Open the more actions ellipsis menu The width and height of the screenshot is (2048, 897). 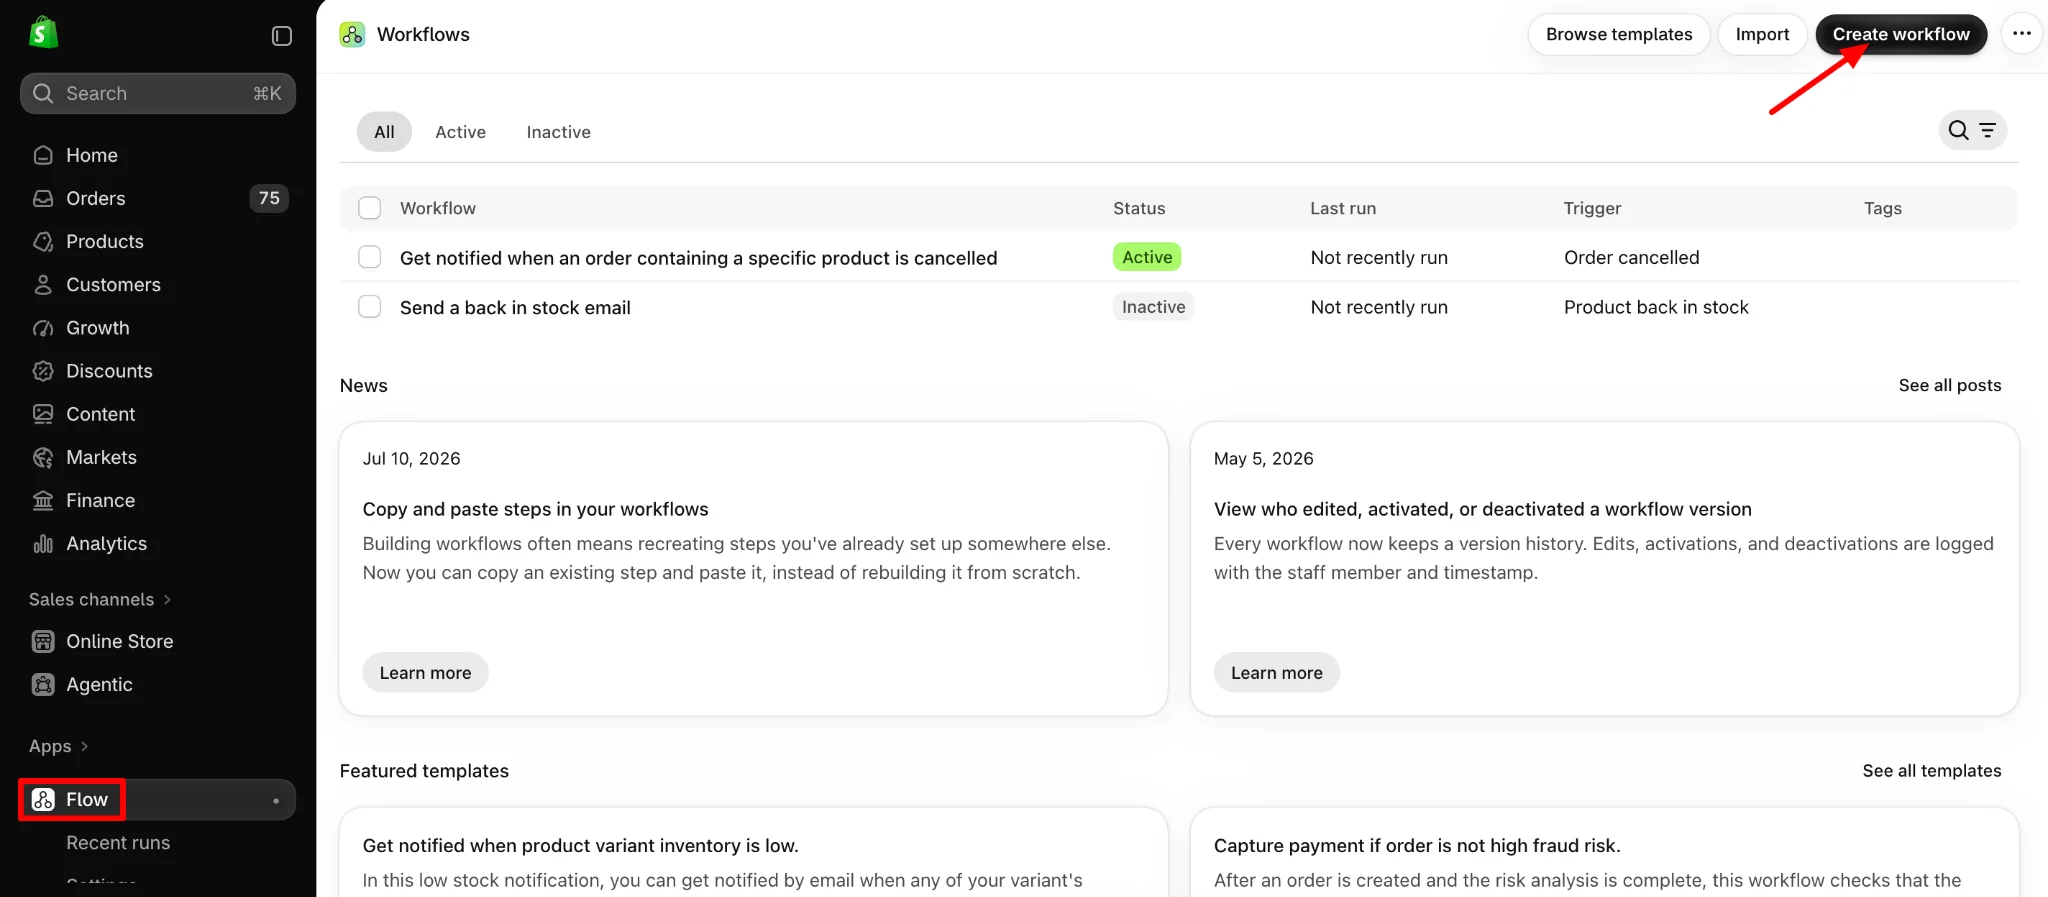[2021, 34]
